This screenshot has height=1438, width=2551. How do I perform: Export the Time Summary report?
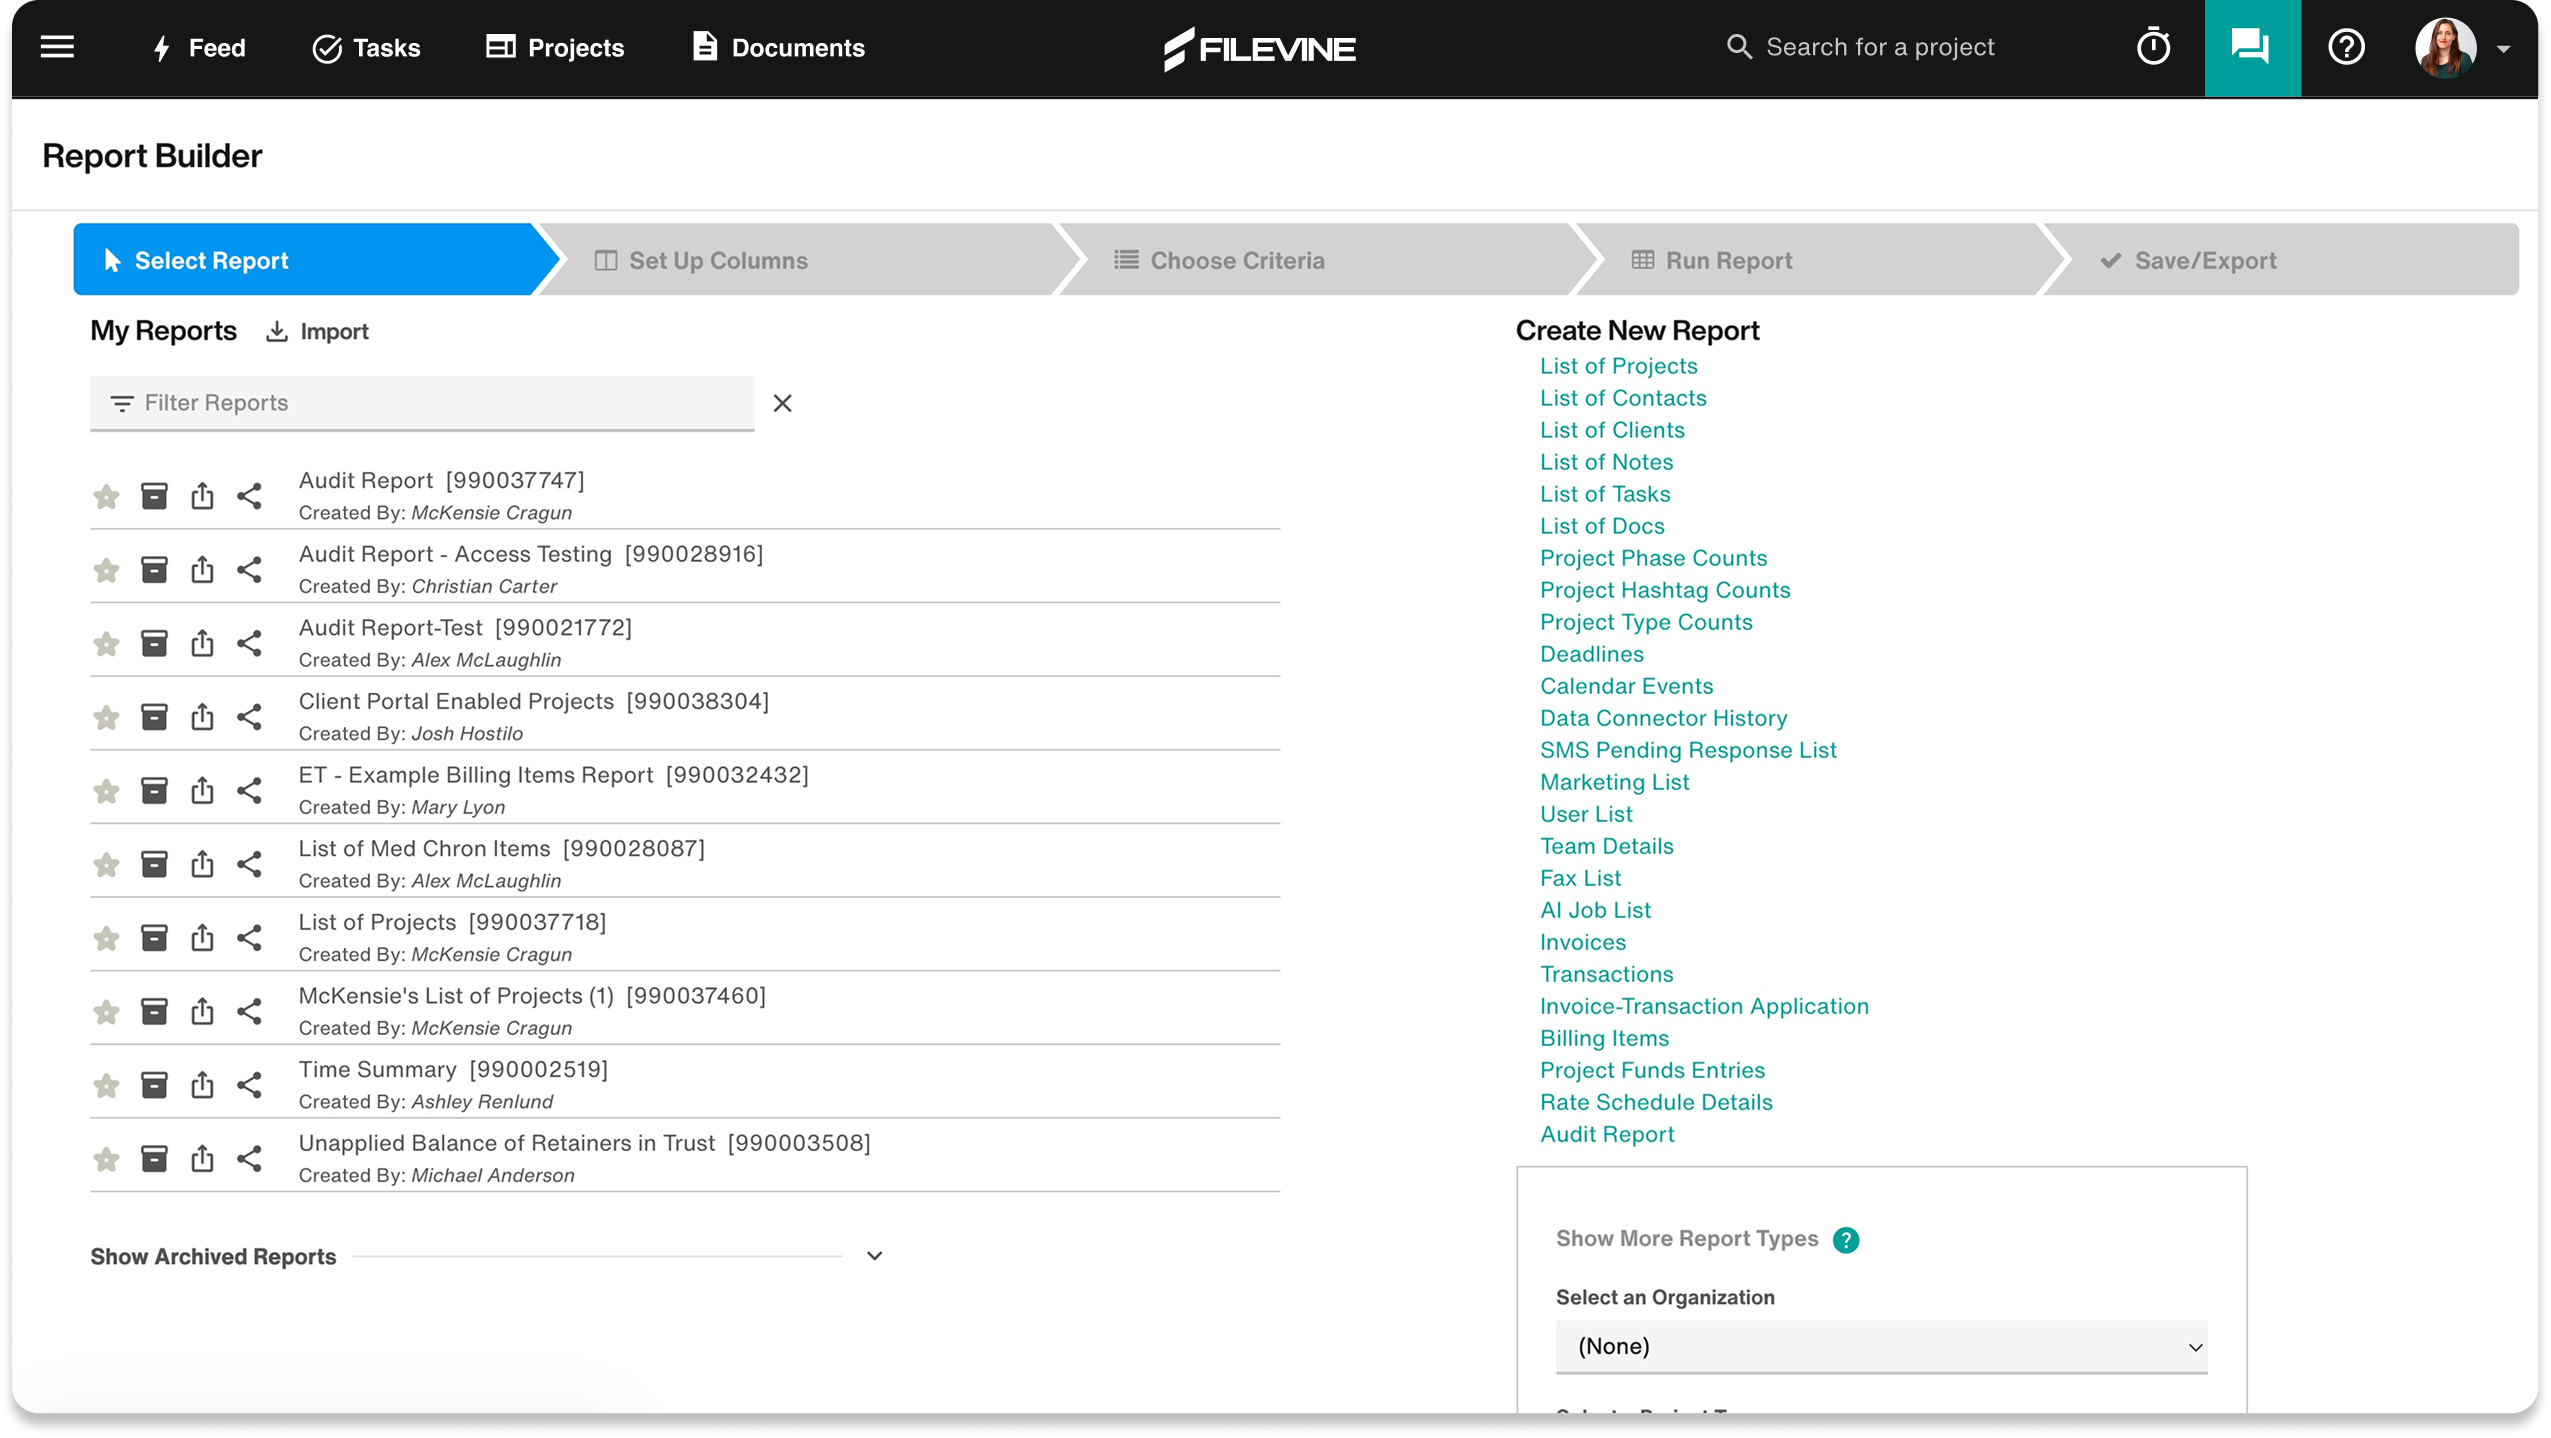tap(202, 1085)
